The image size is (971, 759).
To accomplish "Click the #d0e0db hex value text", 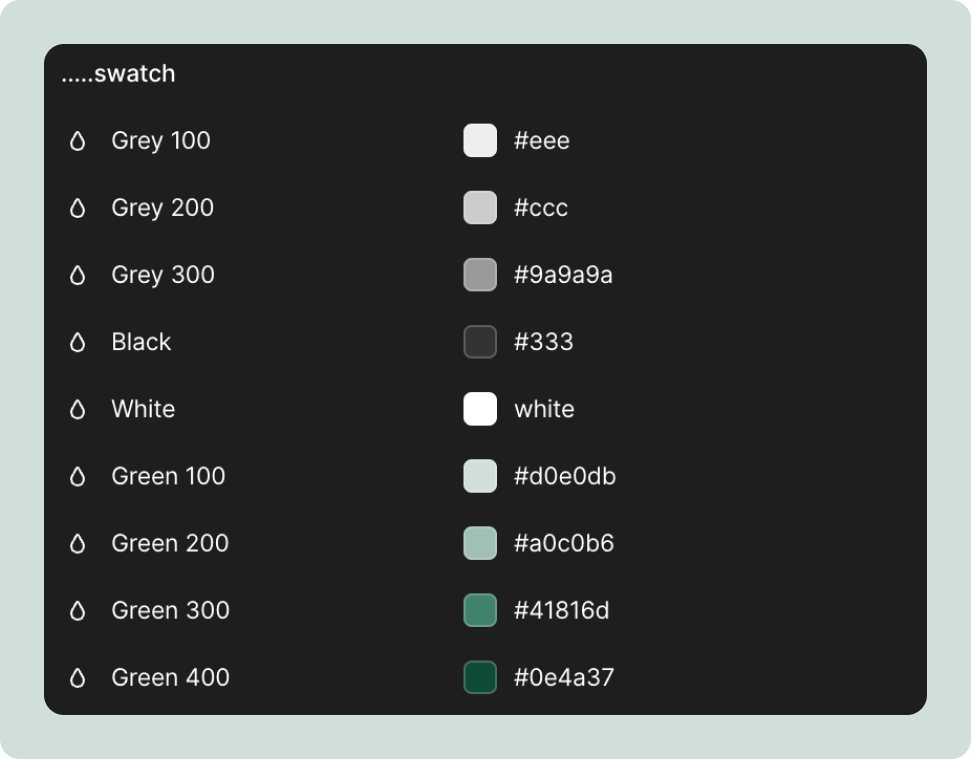I will click(565, 476).
